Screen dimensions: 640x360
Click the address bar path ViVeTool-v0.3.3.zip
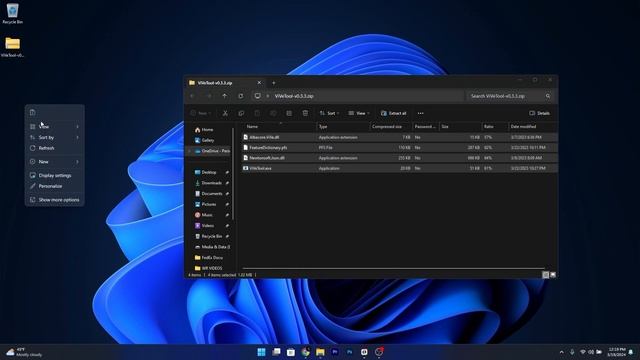point(294,96)
